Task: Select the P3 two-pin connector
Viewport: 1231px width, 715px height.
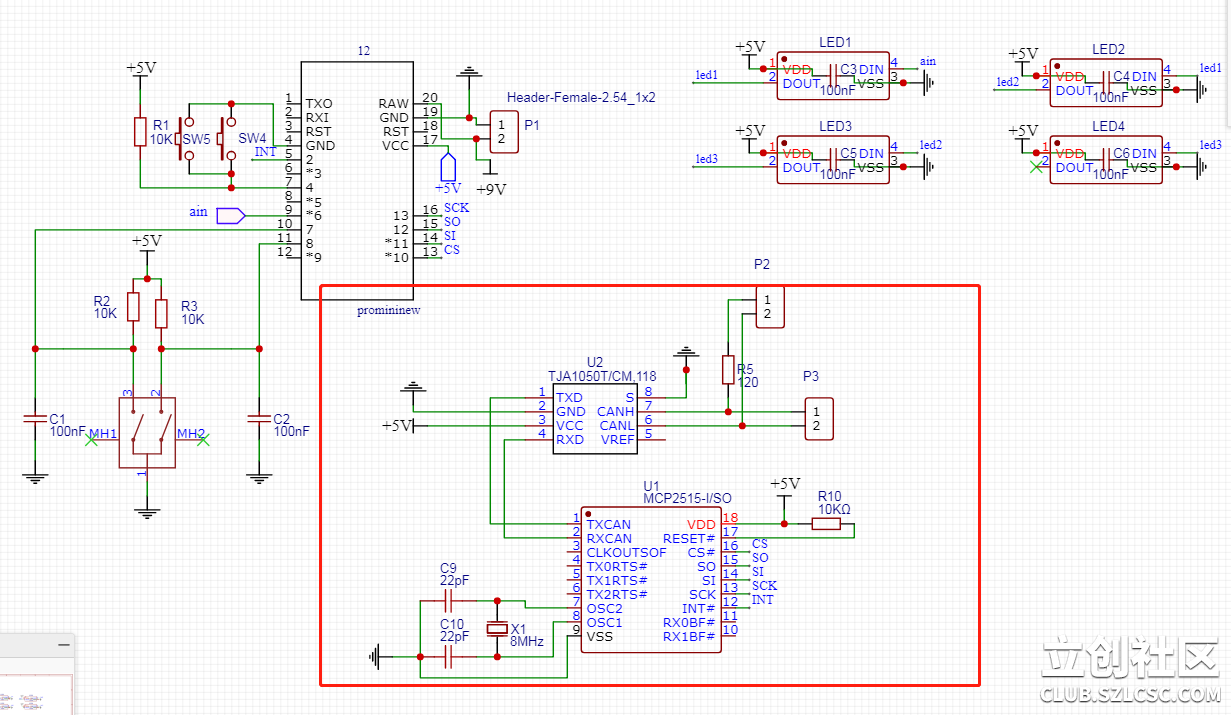Action: 818,419
